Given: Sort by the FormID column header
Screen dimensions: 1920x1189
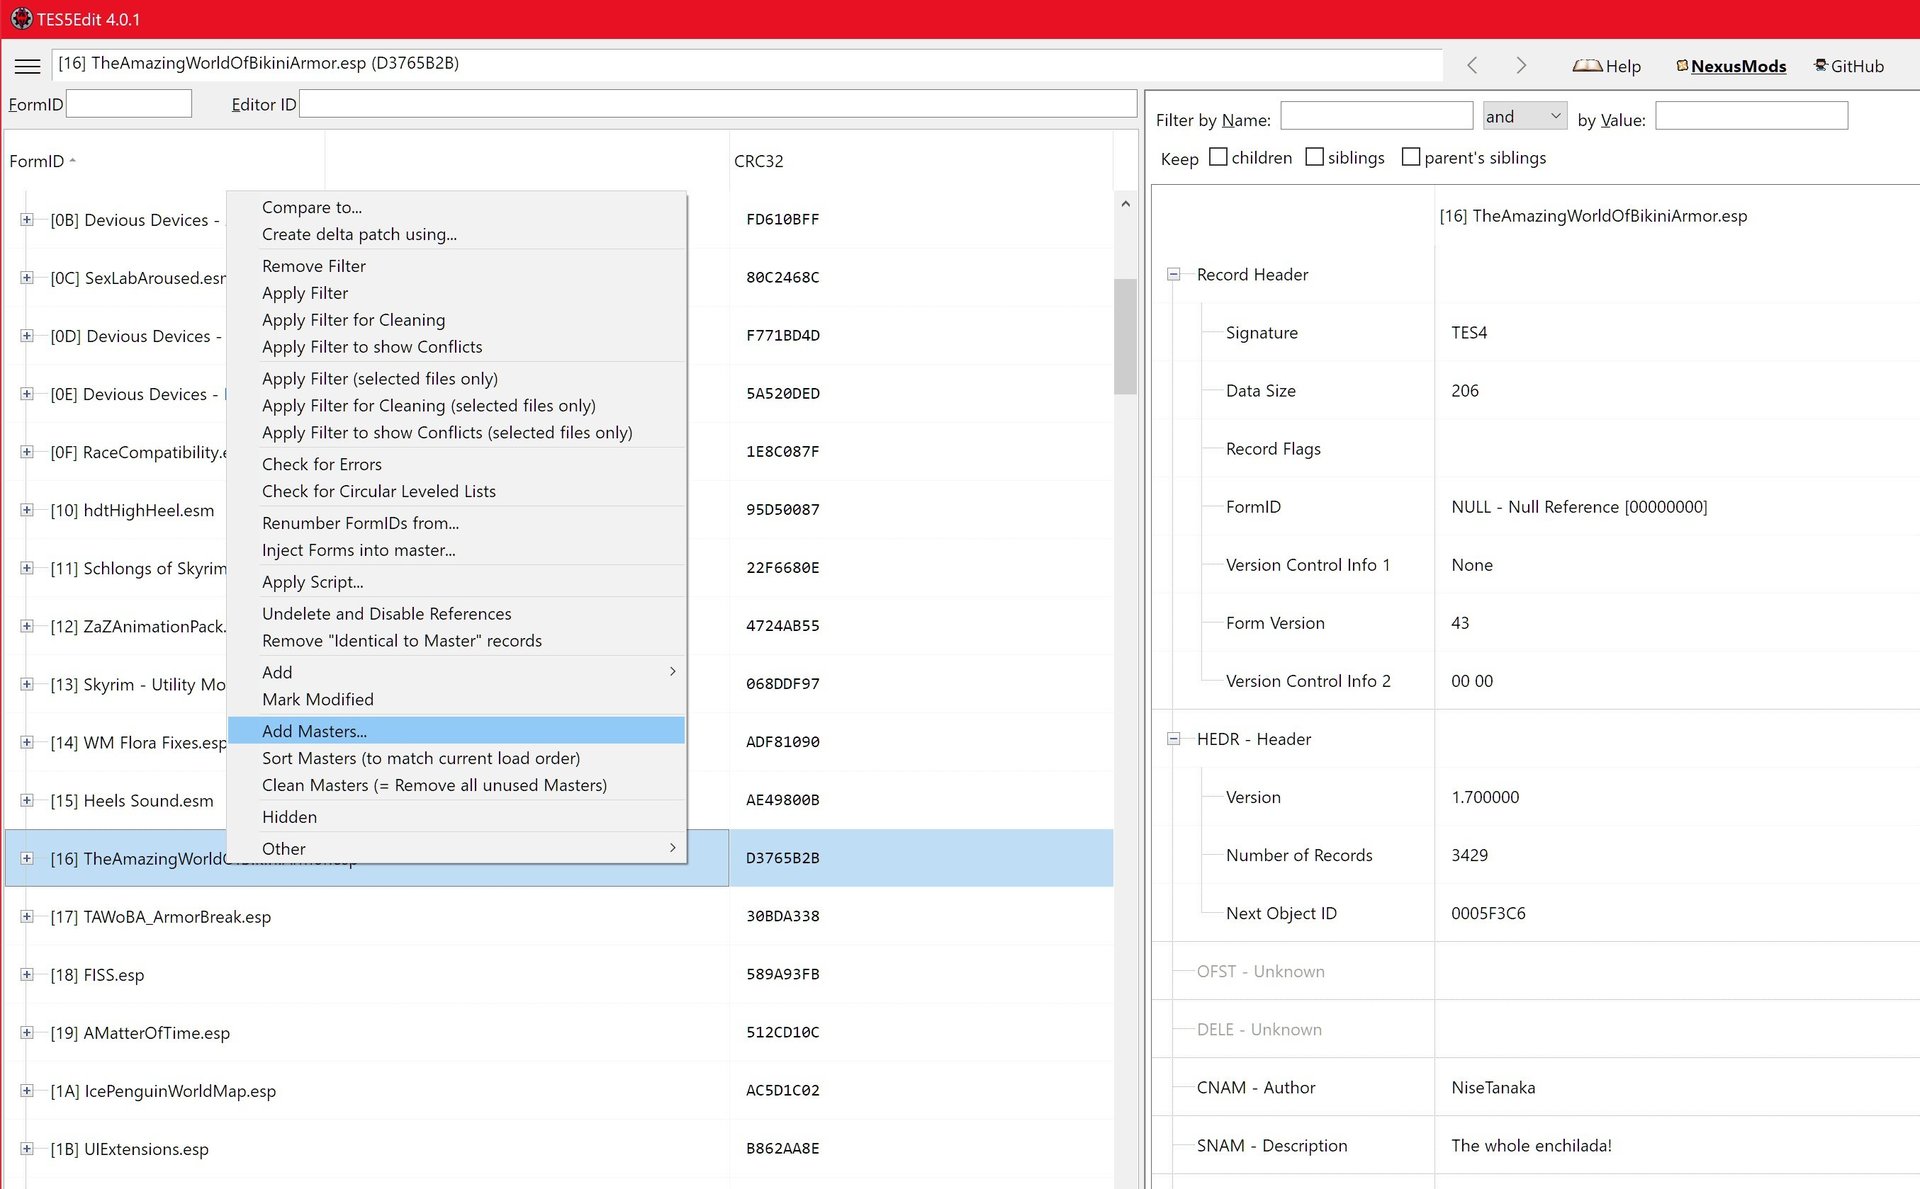Looking at the screenshot, I should point(165,161).
